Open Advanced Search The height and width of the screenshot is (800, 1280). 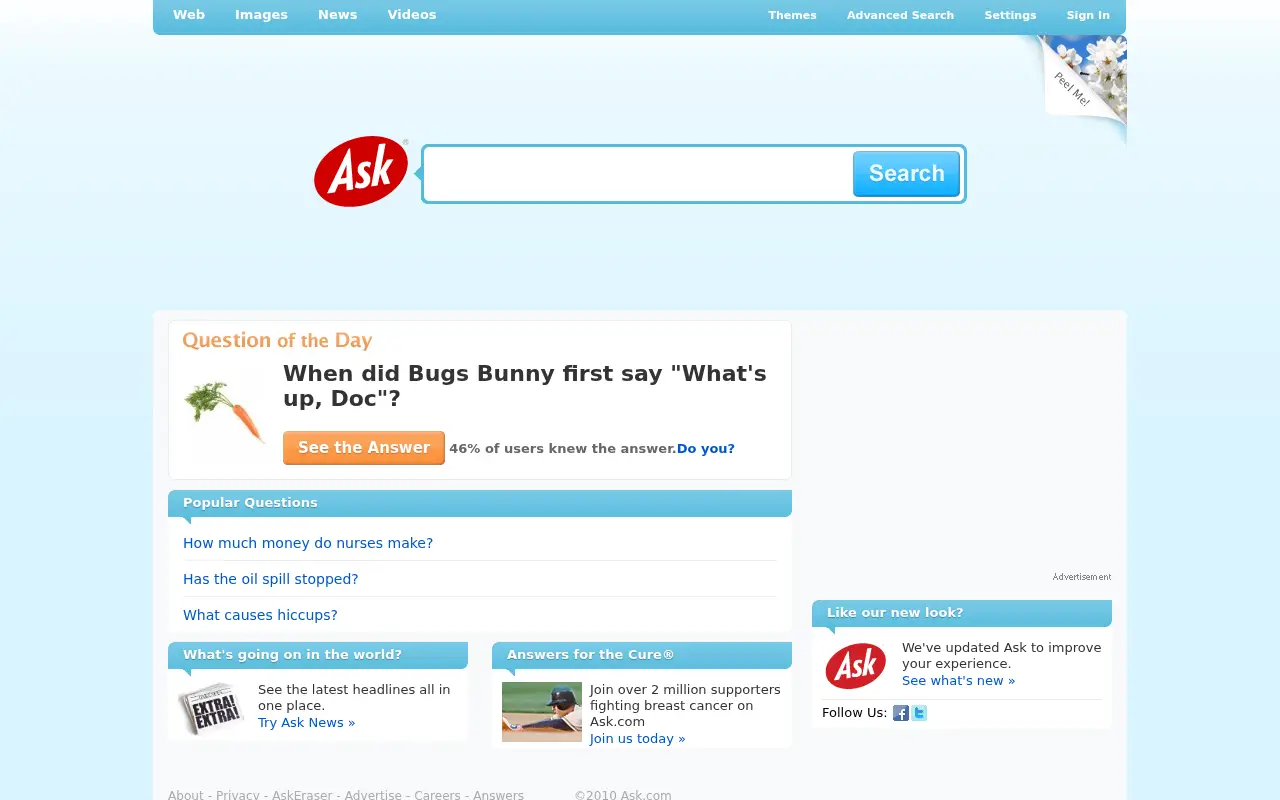tap(900, 15)
